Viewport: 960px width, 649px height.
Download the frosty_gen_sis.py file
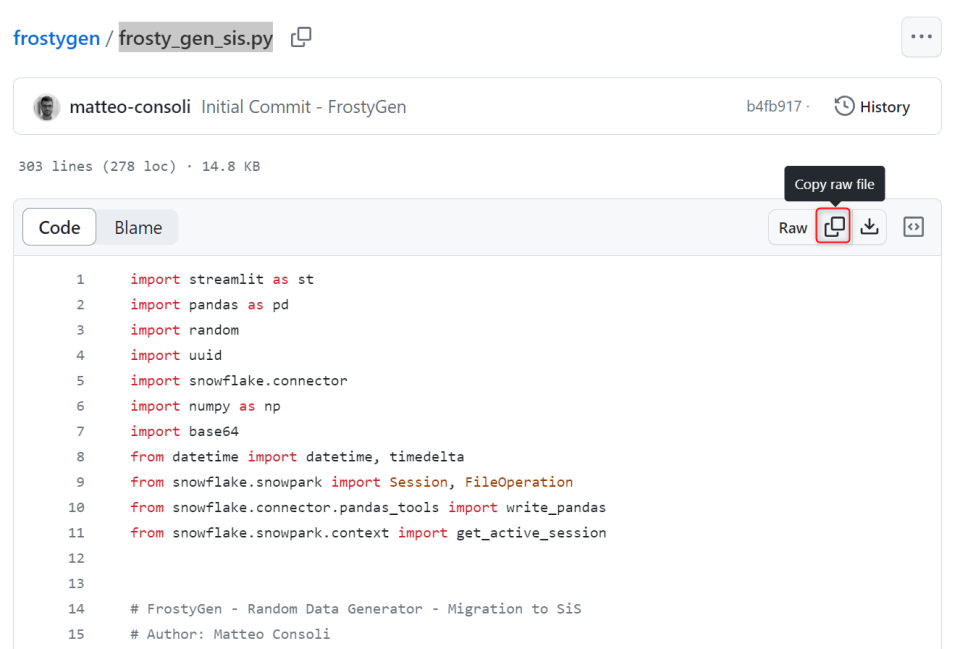coord(869,227)
